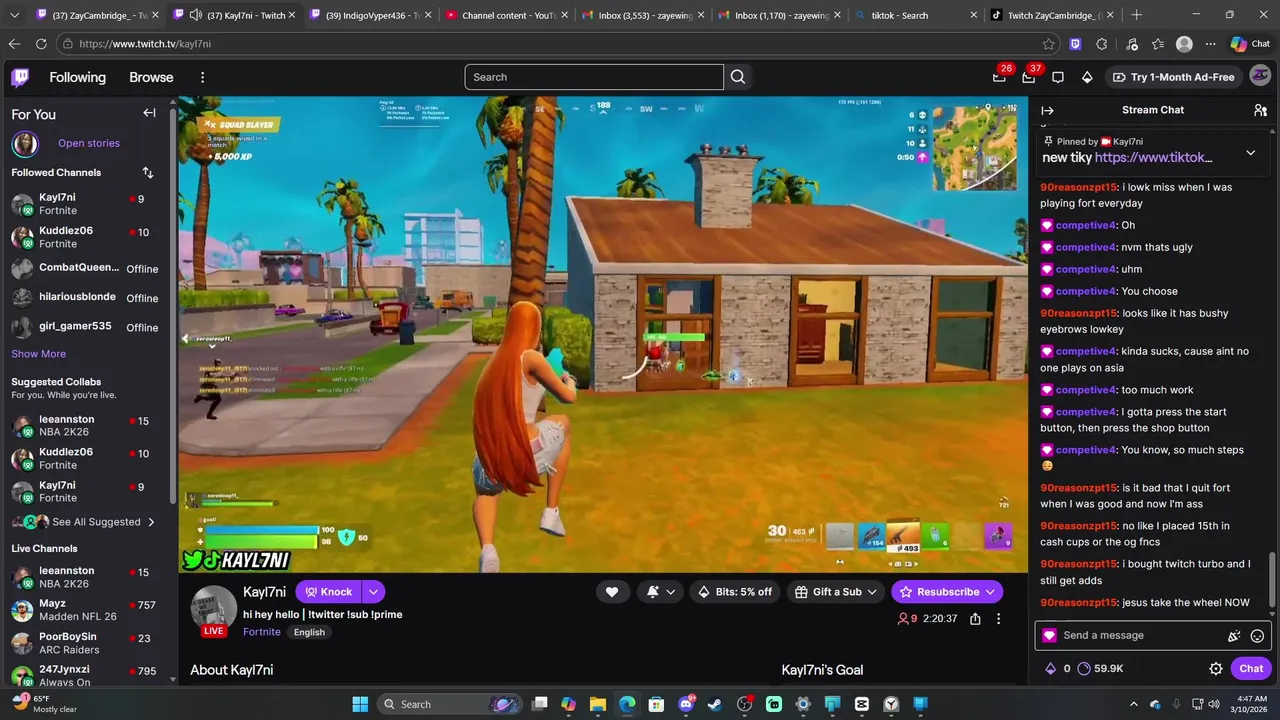Click the Twitch browser extension icon
The width and height of the screenshot is (1280, 720).
pos(1075,44)
